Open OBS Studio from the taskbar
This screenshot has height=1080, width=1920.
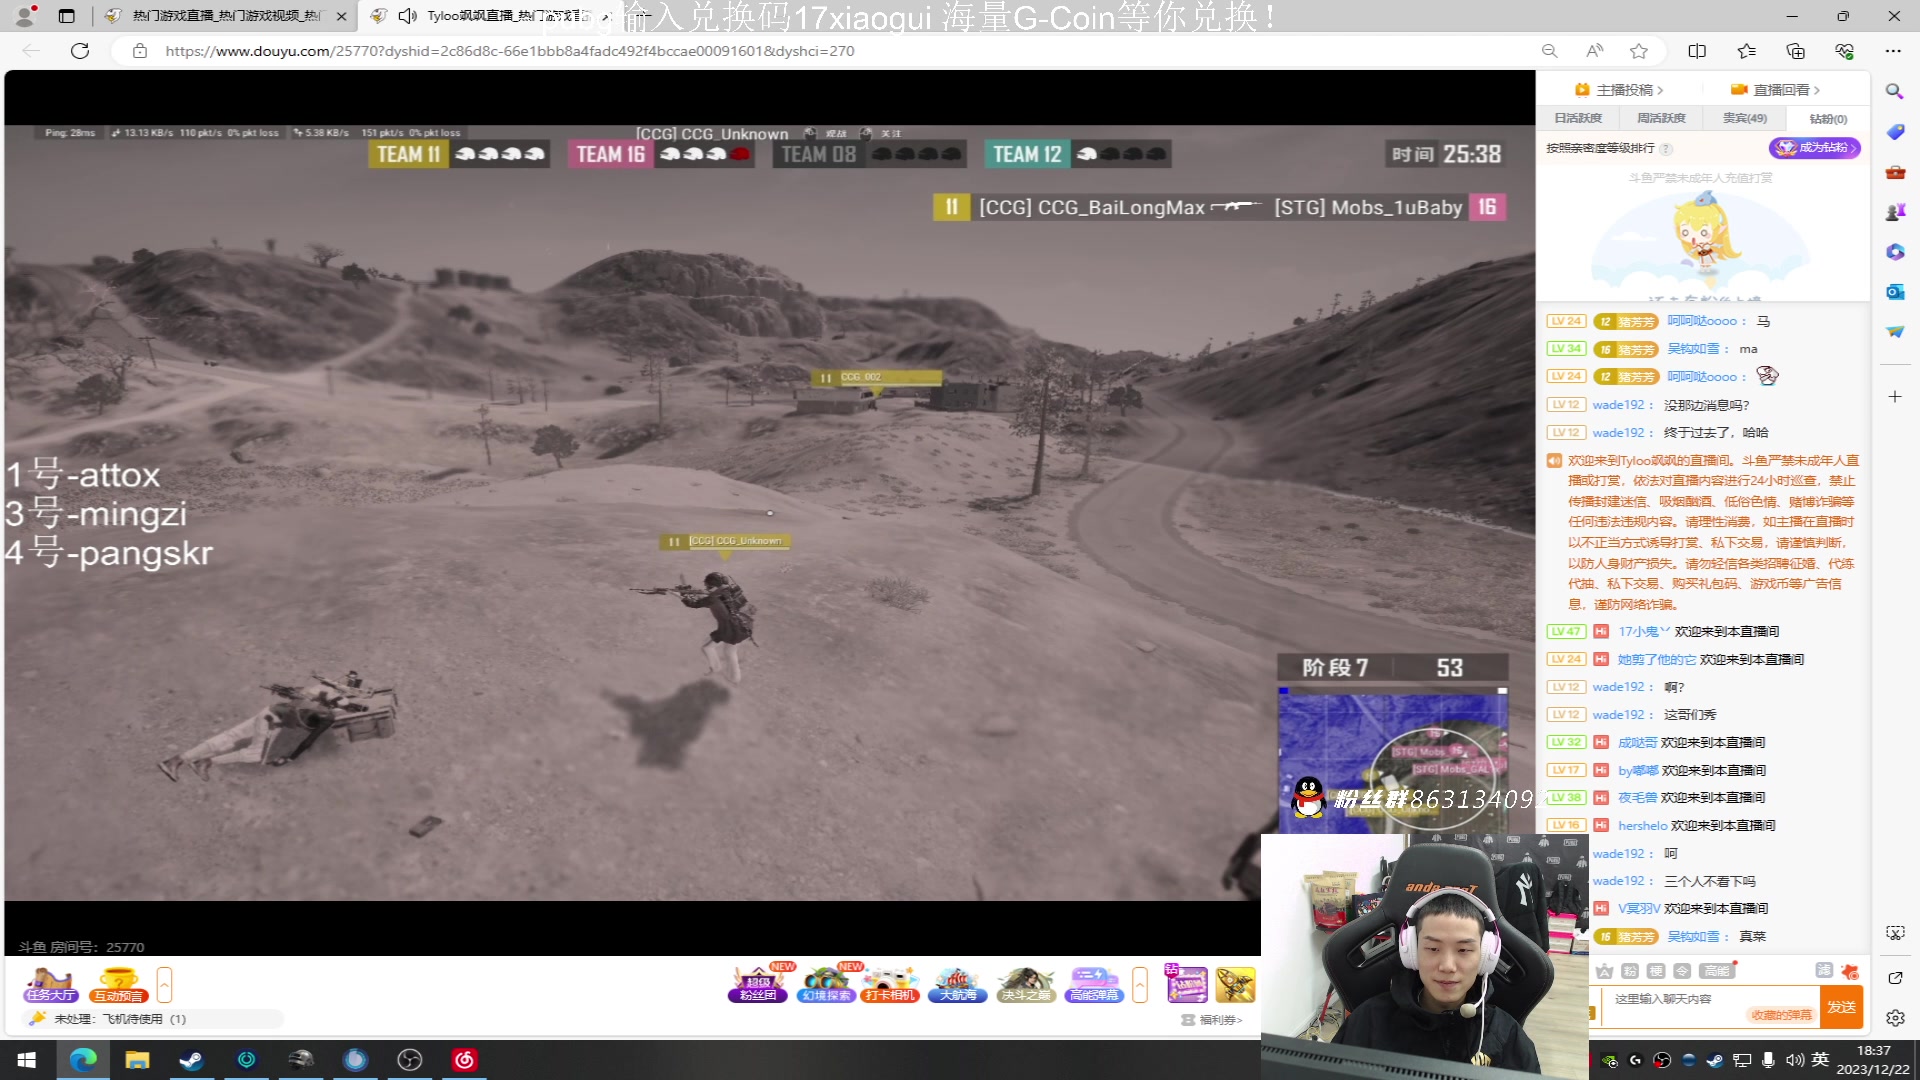[410, 1060]
